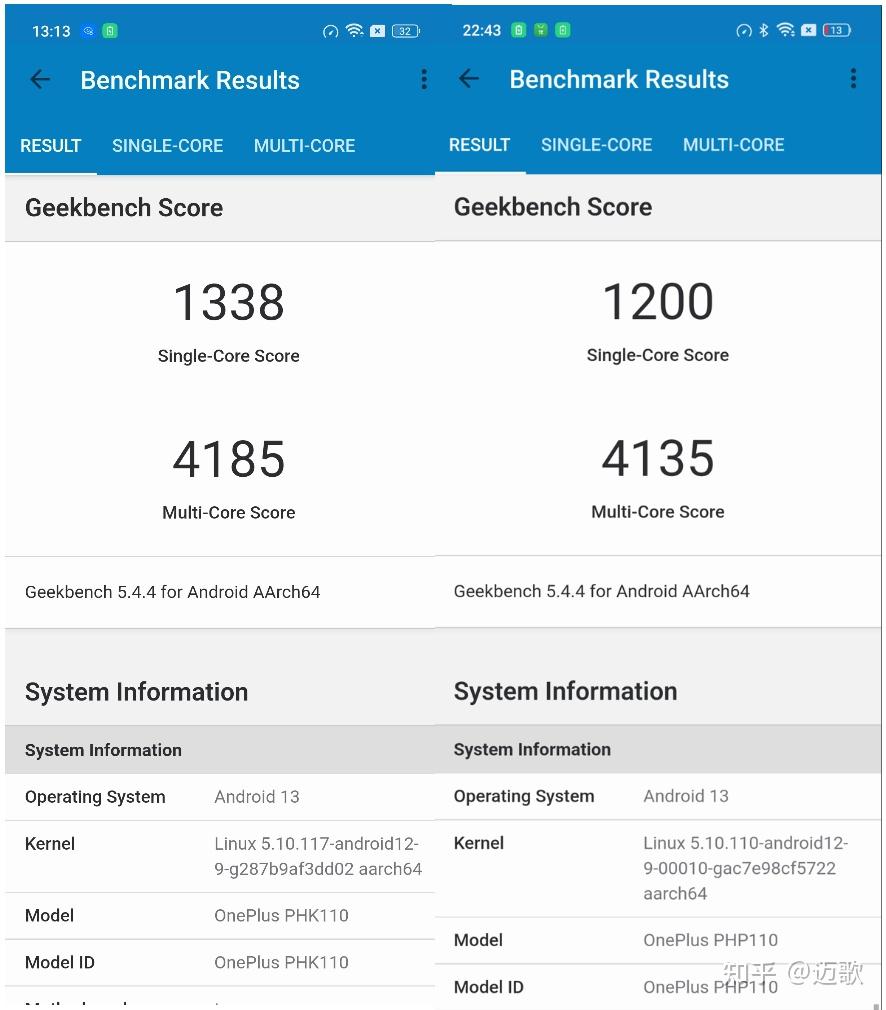Tap the Kernel row showing Linux 5.10.117
This screenshot has height=1010, width=886.
(x=220, y=856)
